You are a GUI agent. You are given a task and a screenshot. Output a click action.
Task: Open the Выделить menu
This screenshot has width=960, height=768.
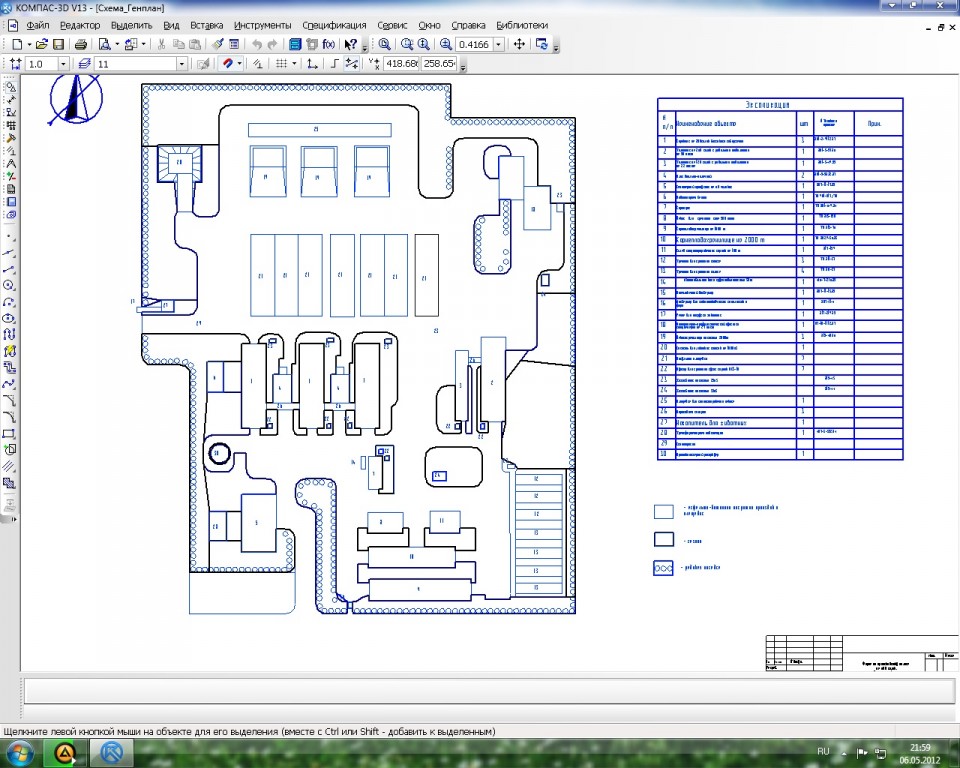coord(132,25)
